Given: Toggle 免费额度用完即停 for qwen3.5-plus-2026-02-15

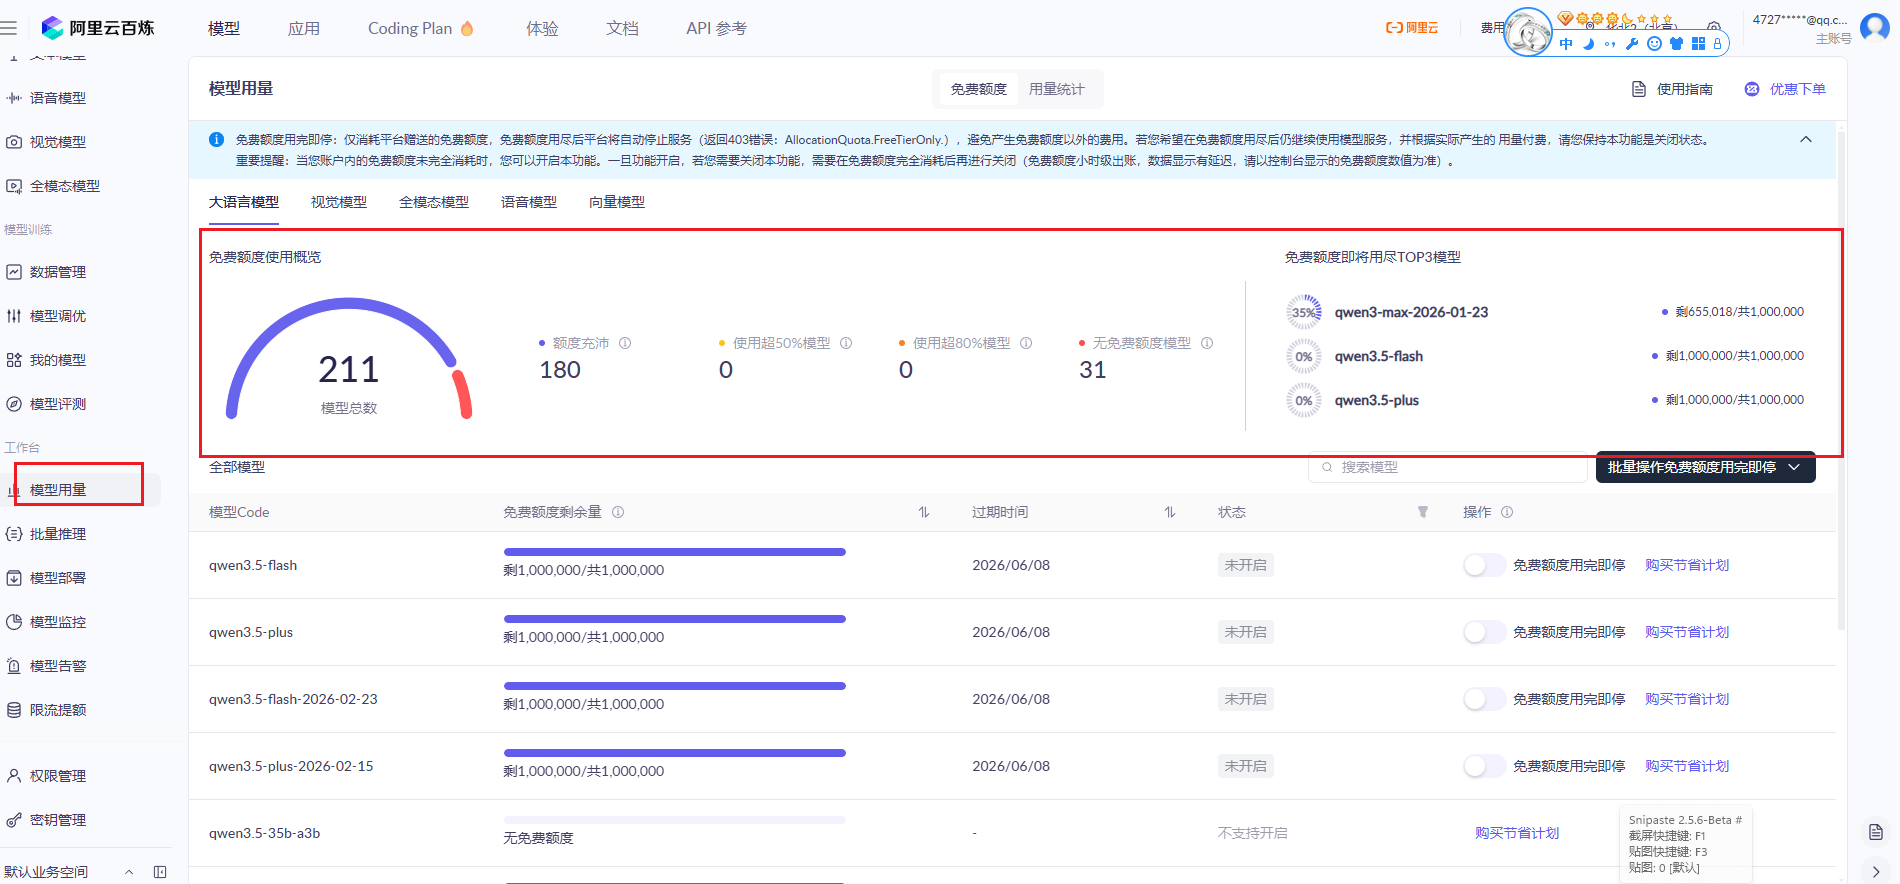Looking at the screenshot, I should pyautogui.click(x=1484, y=766).
